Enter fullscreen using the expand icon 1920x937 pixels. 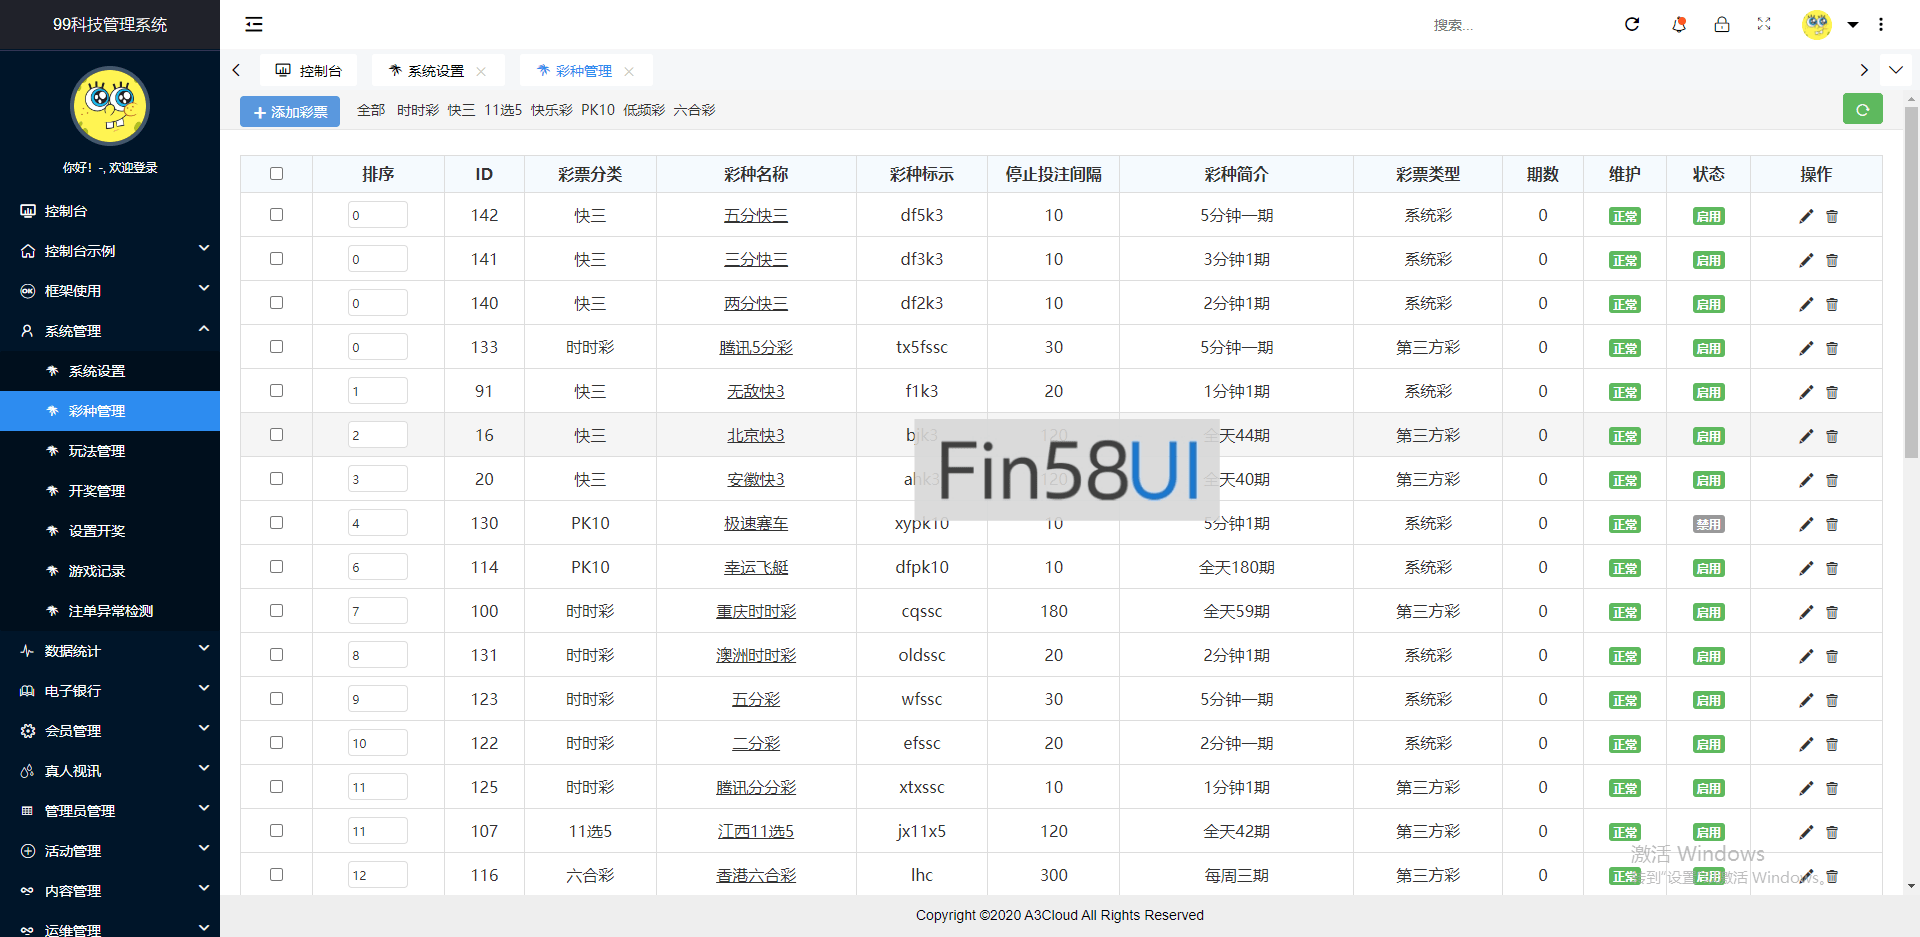1764,24
